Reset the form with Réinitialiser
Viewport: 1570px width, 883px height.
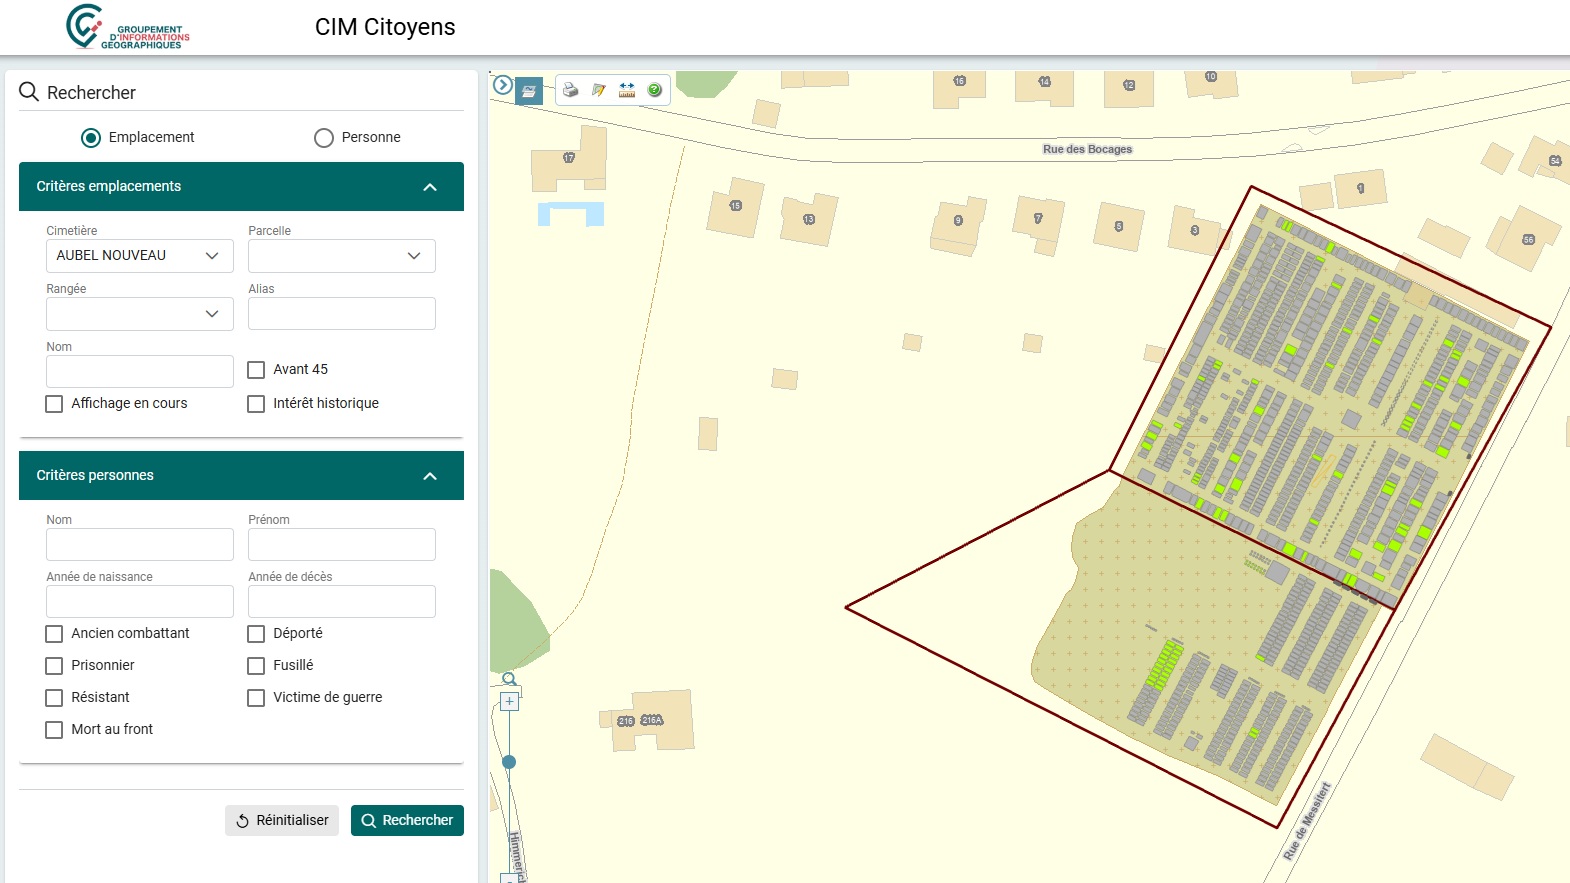(x=282, y=820)
